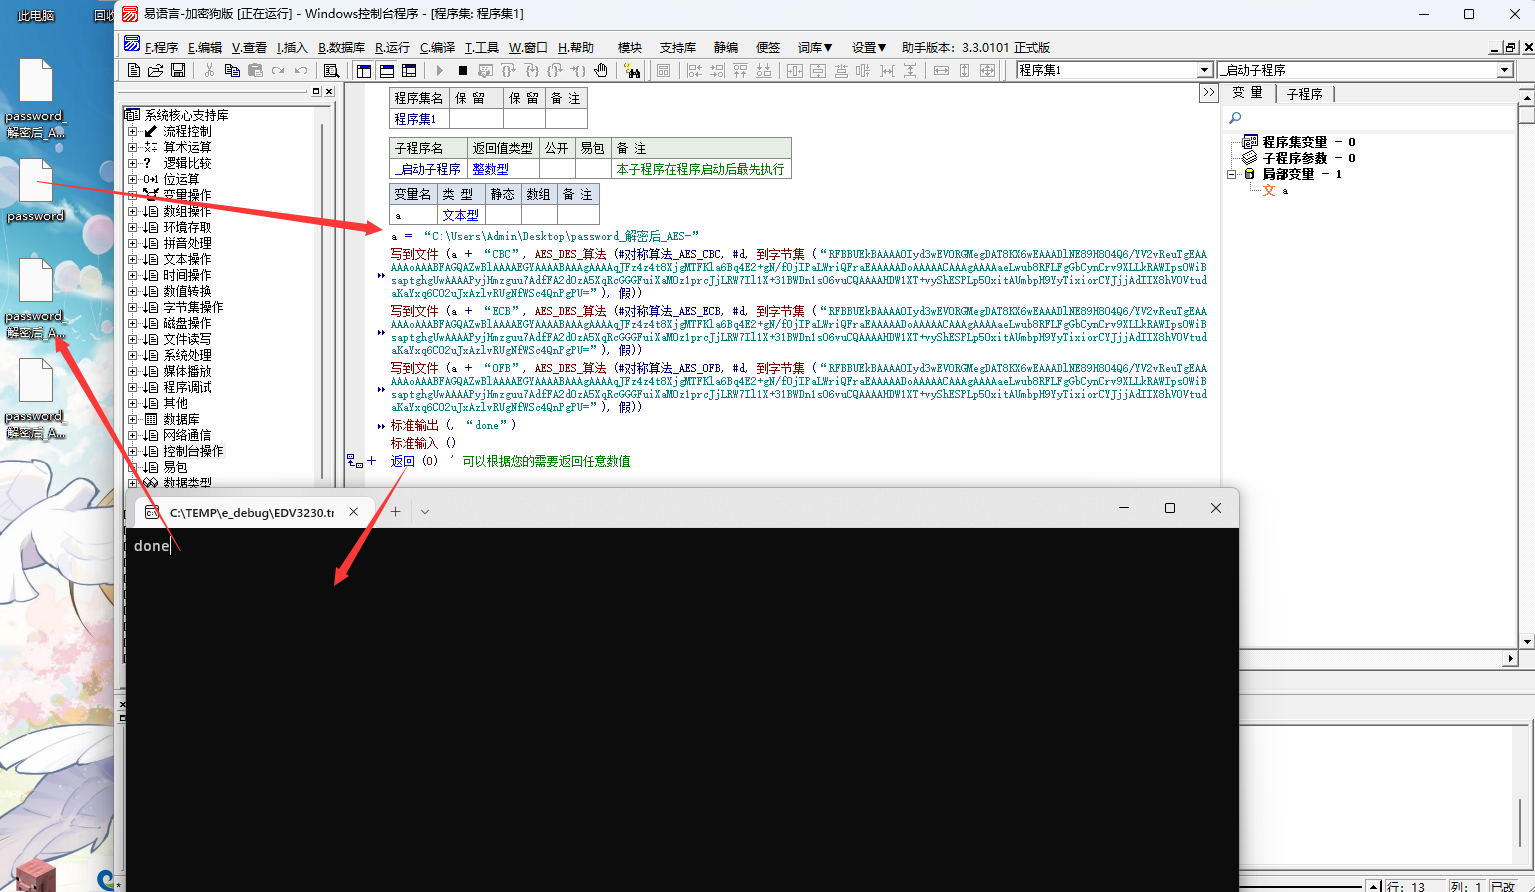Click the 文本型 variable type cell
The image size is (1535, 892).
(x=460, y=215)
